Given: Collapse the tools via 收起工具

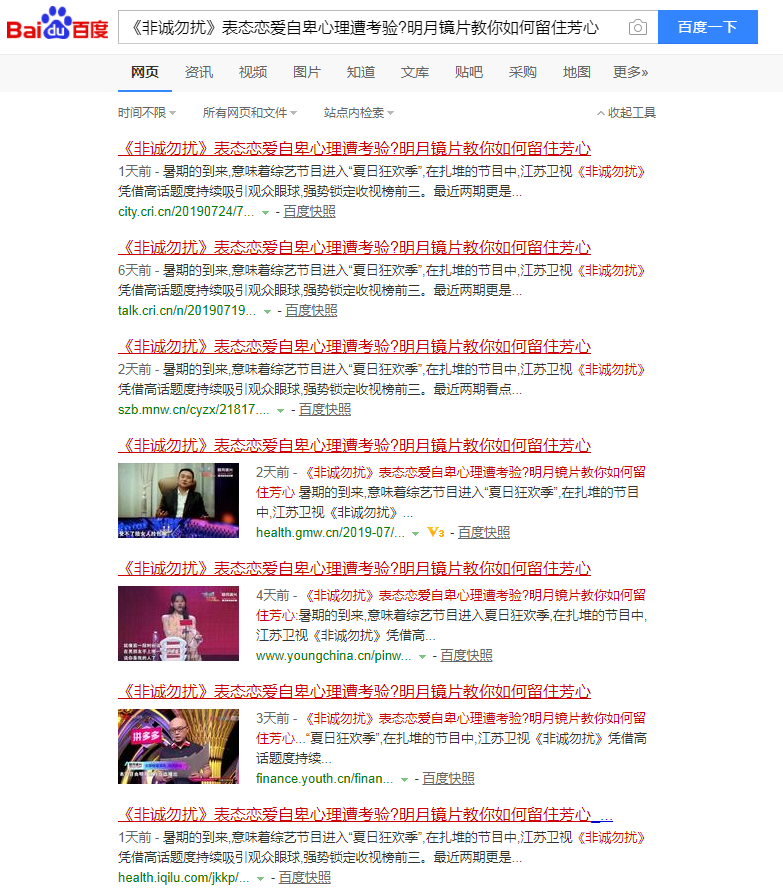Looking at the screenshot, I should [x=626, y=113].
